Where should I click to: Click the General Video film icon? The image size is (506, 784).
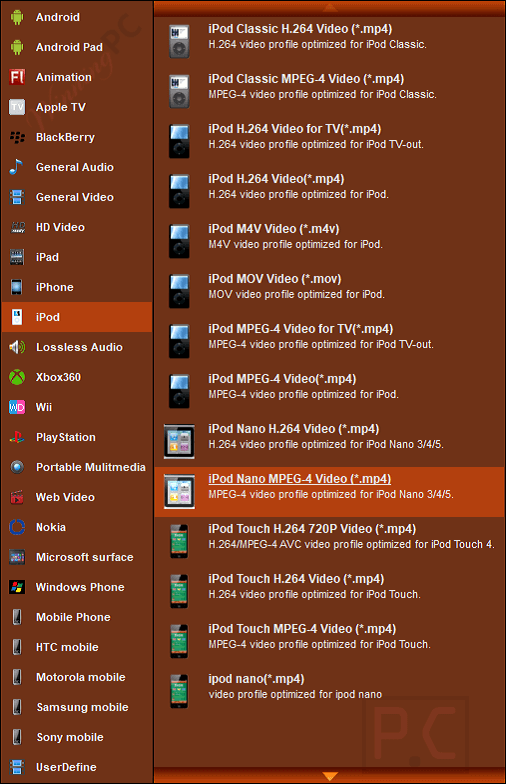17,197
